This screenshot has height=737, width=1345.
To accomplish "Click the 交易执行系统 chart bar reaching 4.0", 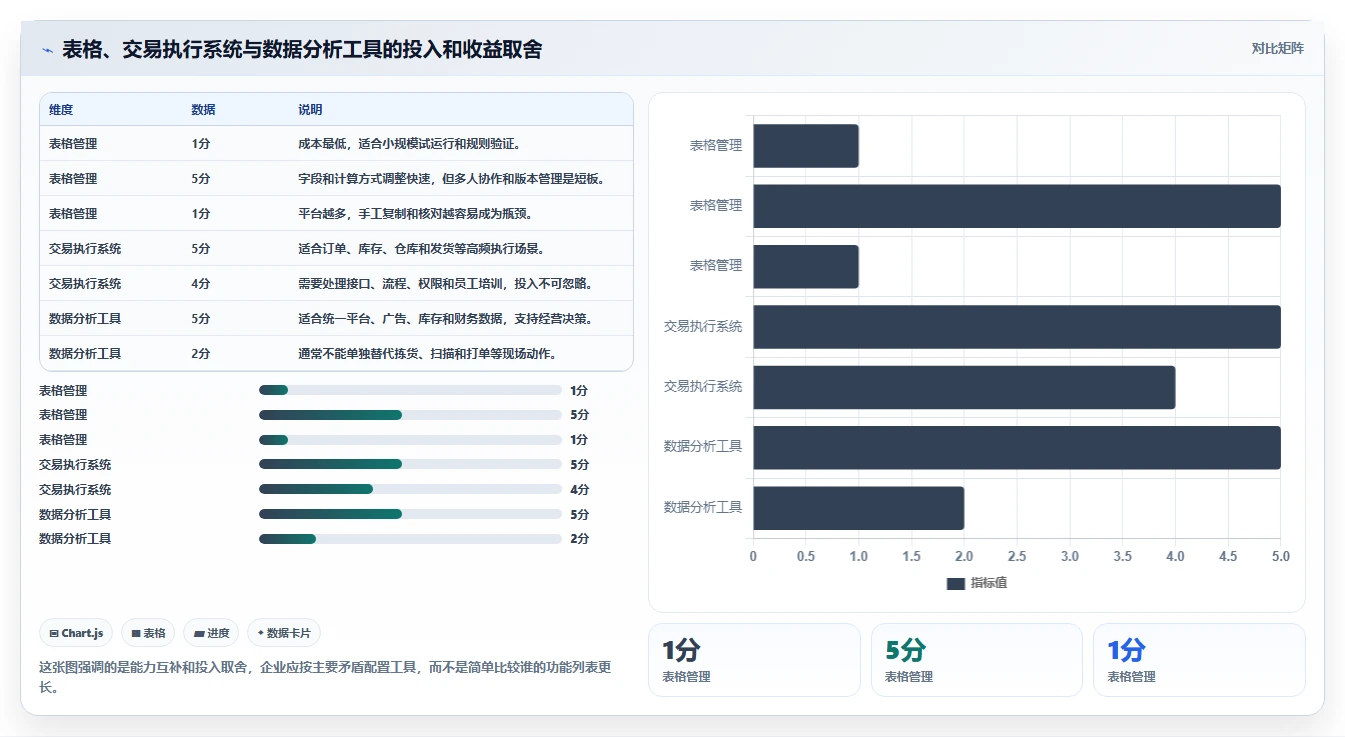I will click(x=964, y=387).
